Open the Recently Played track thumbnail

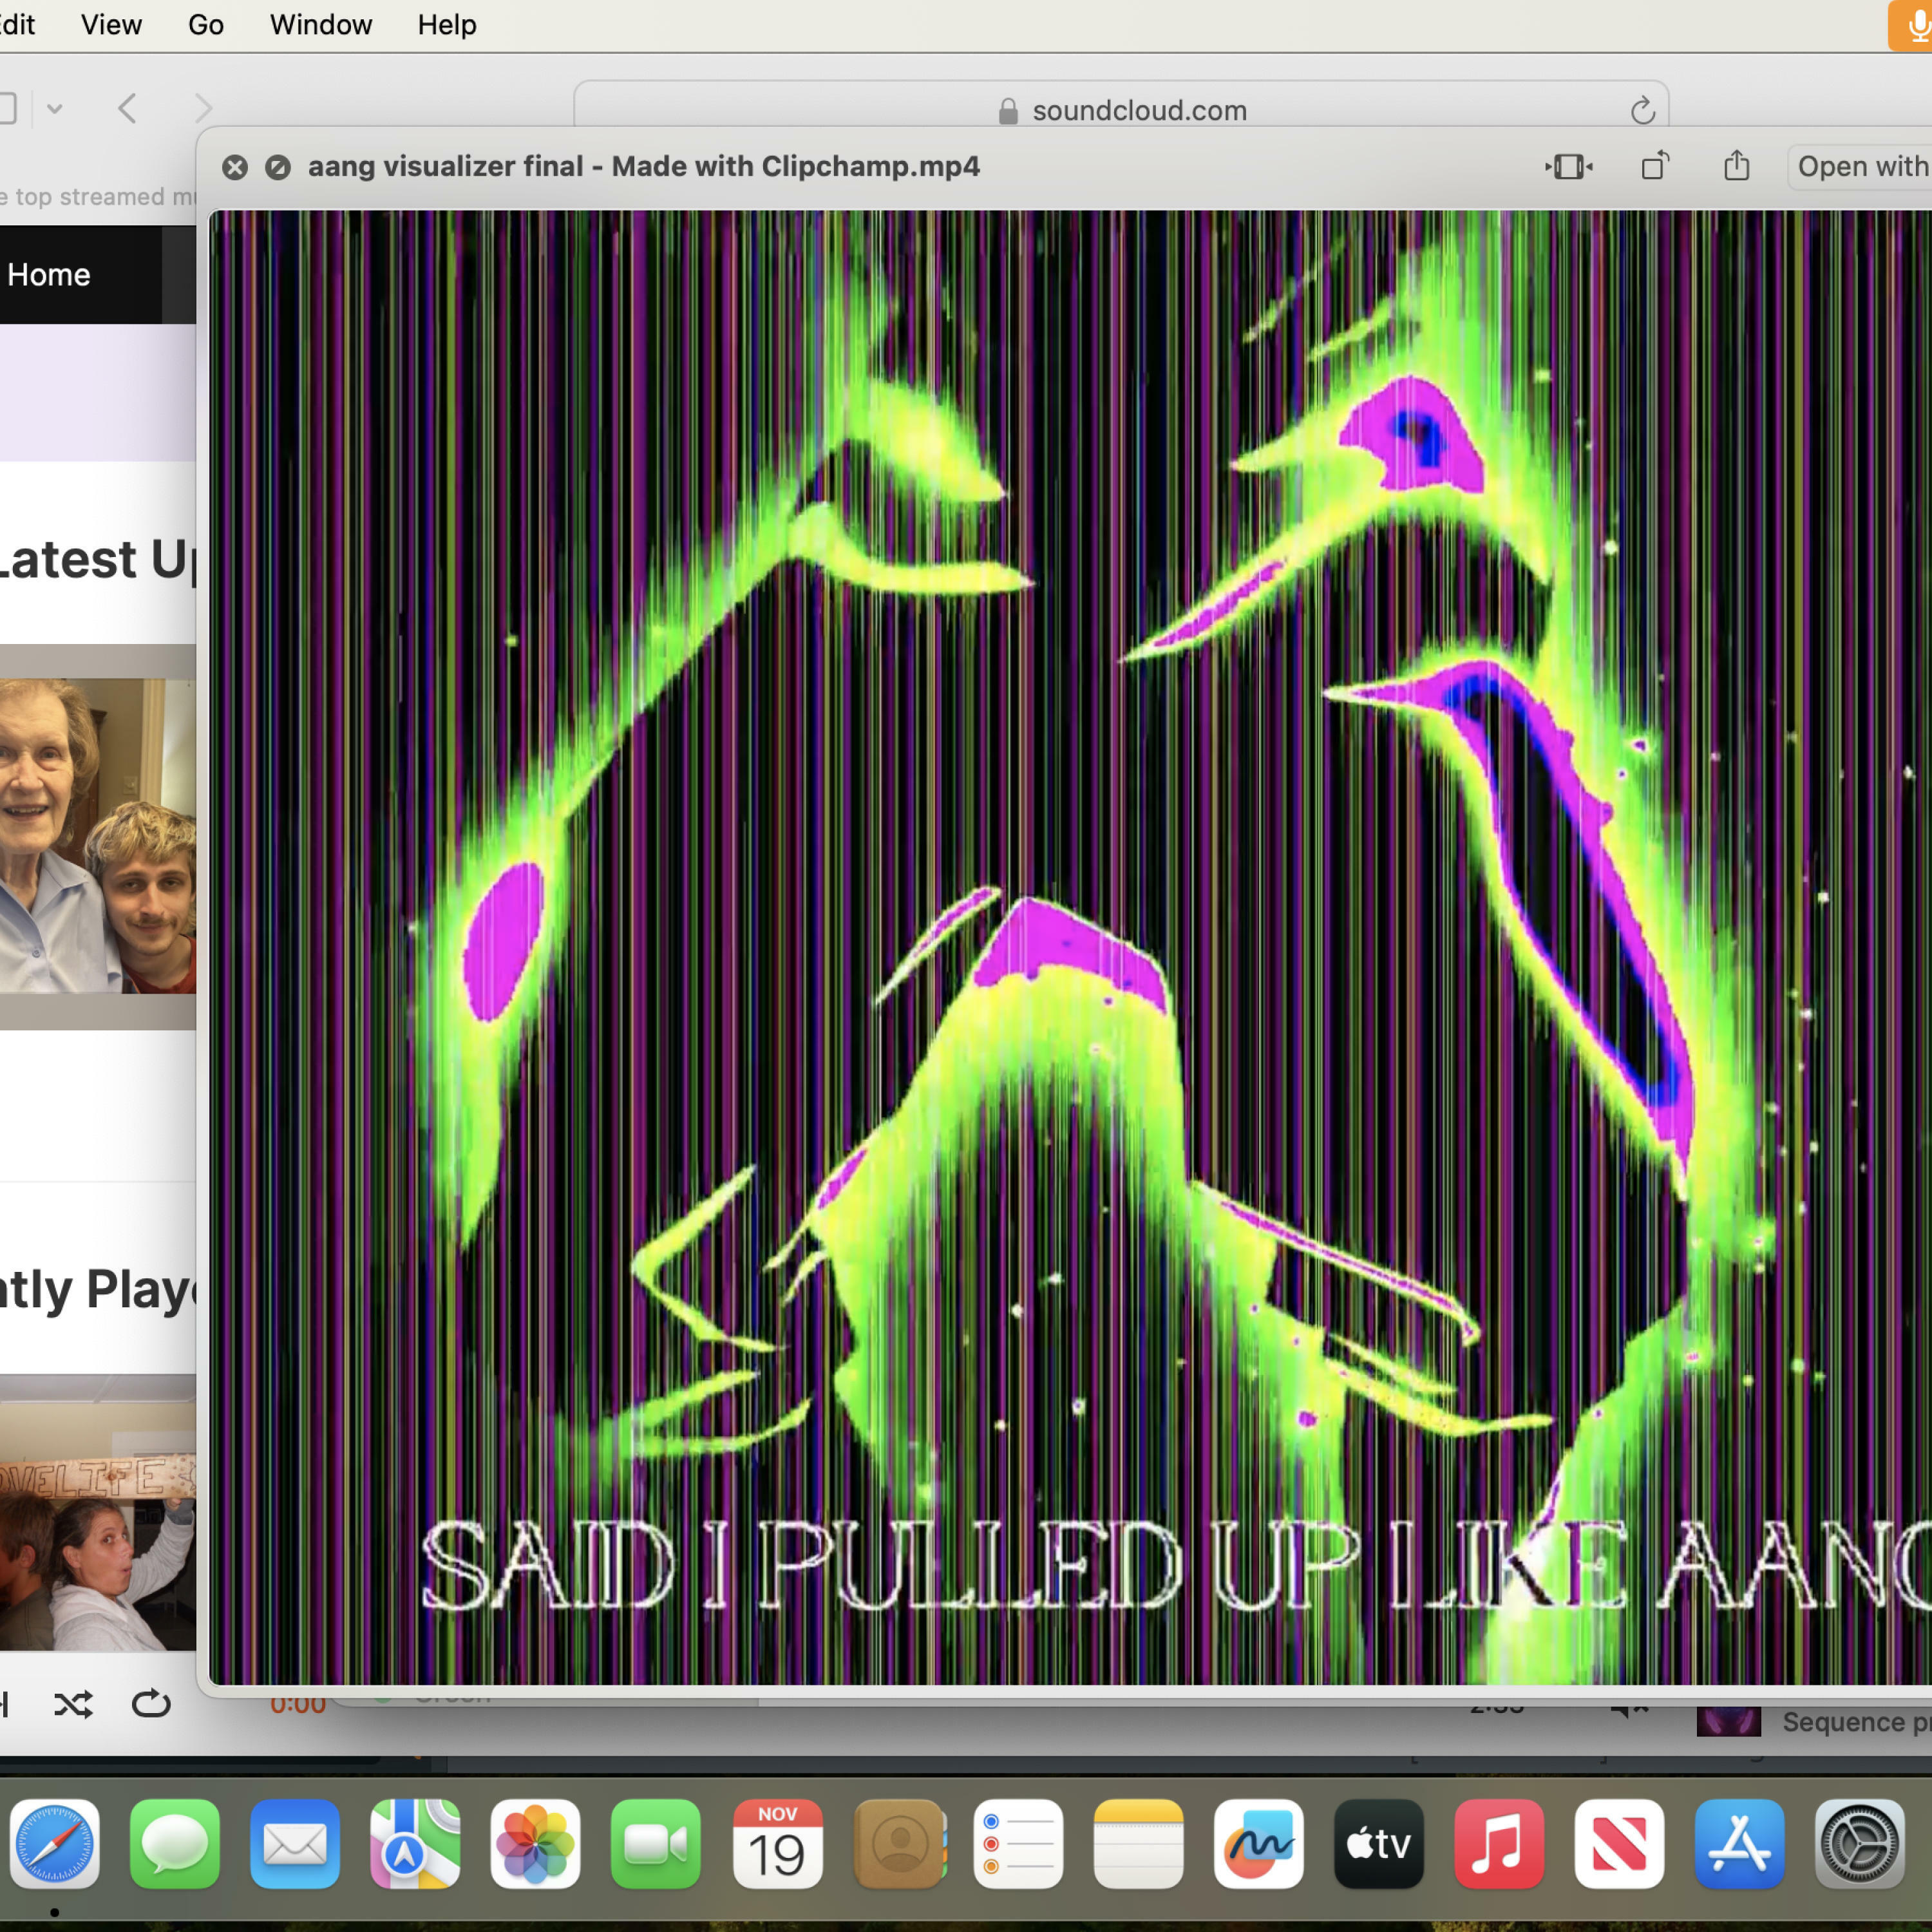(x=98, y=1513)
